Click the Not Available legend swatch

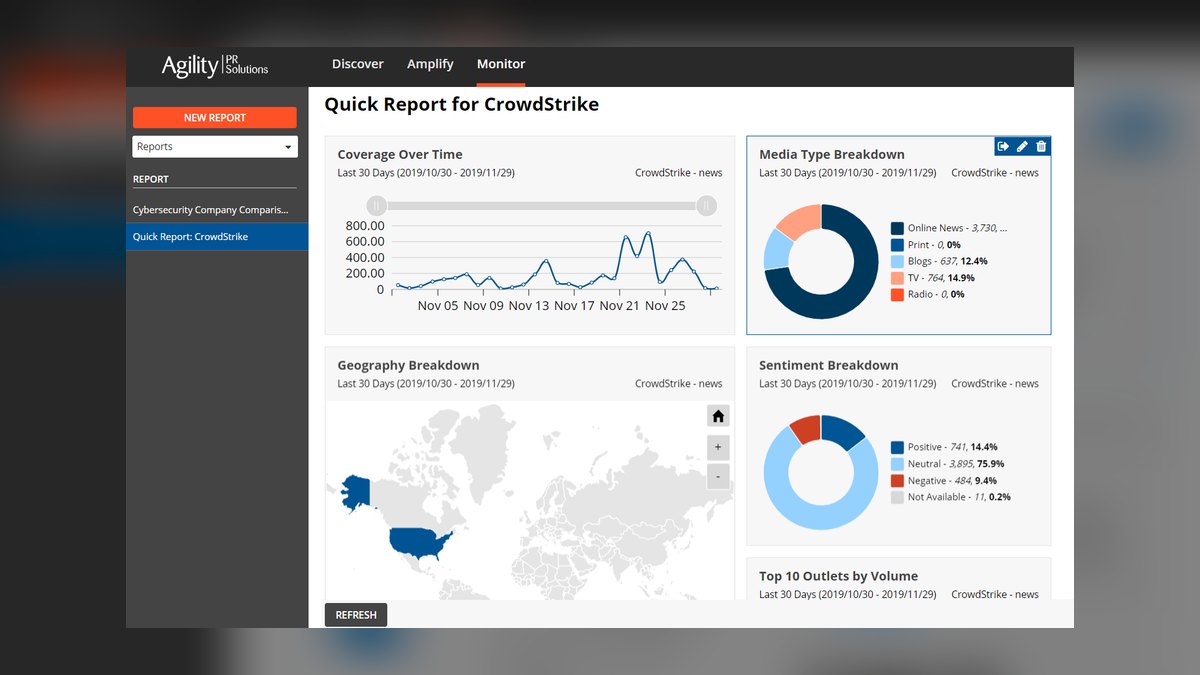pyautogui.click(x=897, y=497)
